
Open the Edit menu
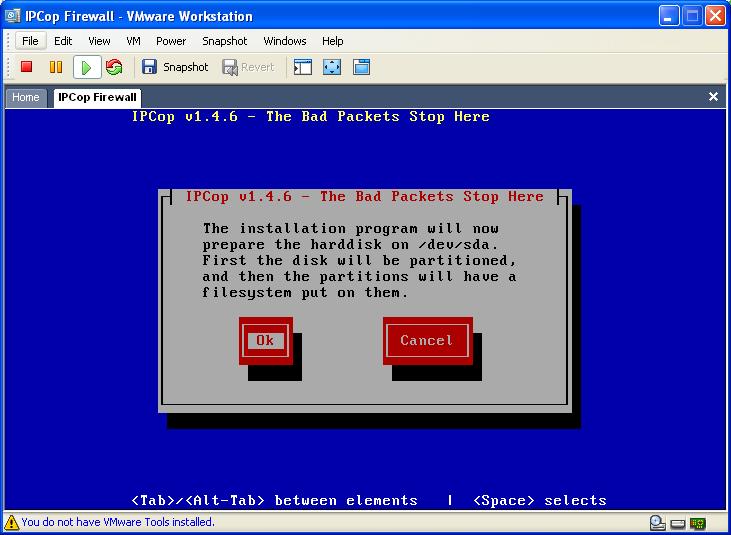tap(63, 41)
